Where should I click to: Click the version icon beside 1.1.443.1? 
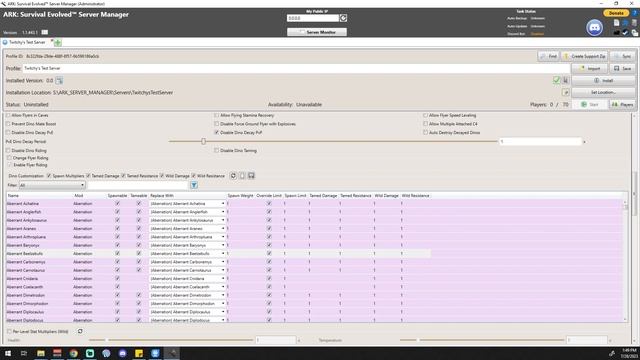[45, 32]
